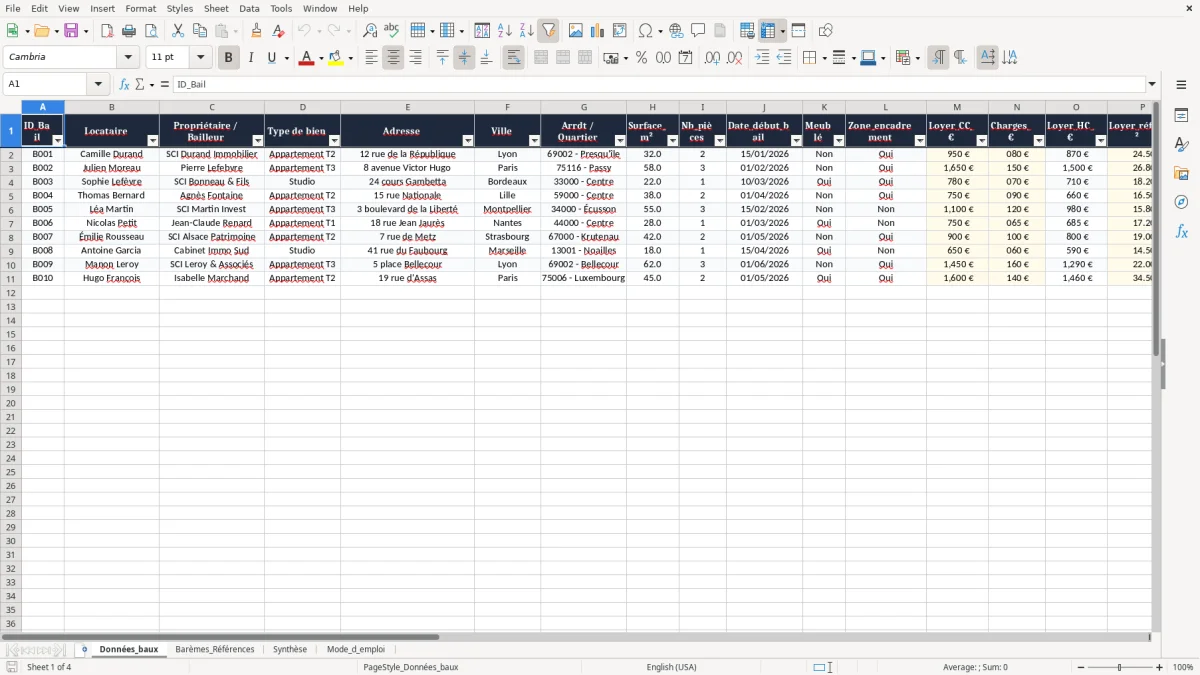Viewport: 1200px width, 675px height.
Task: Click Sort Ascending icon
Action: 505,31
